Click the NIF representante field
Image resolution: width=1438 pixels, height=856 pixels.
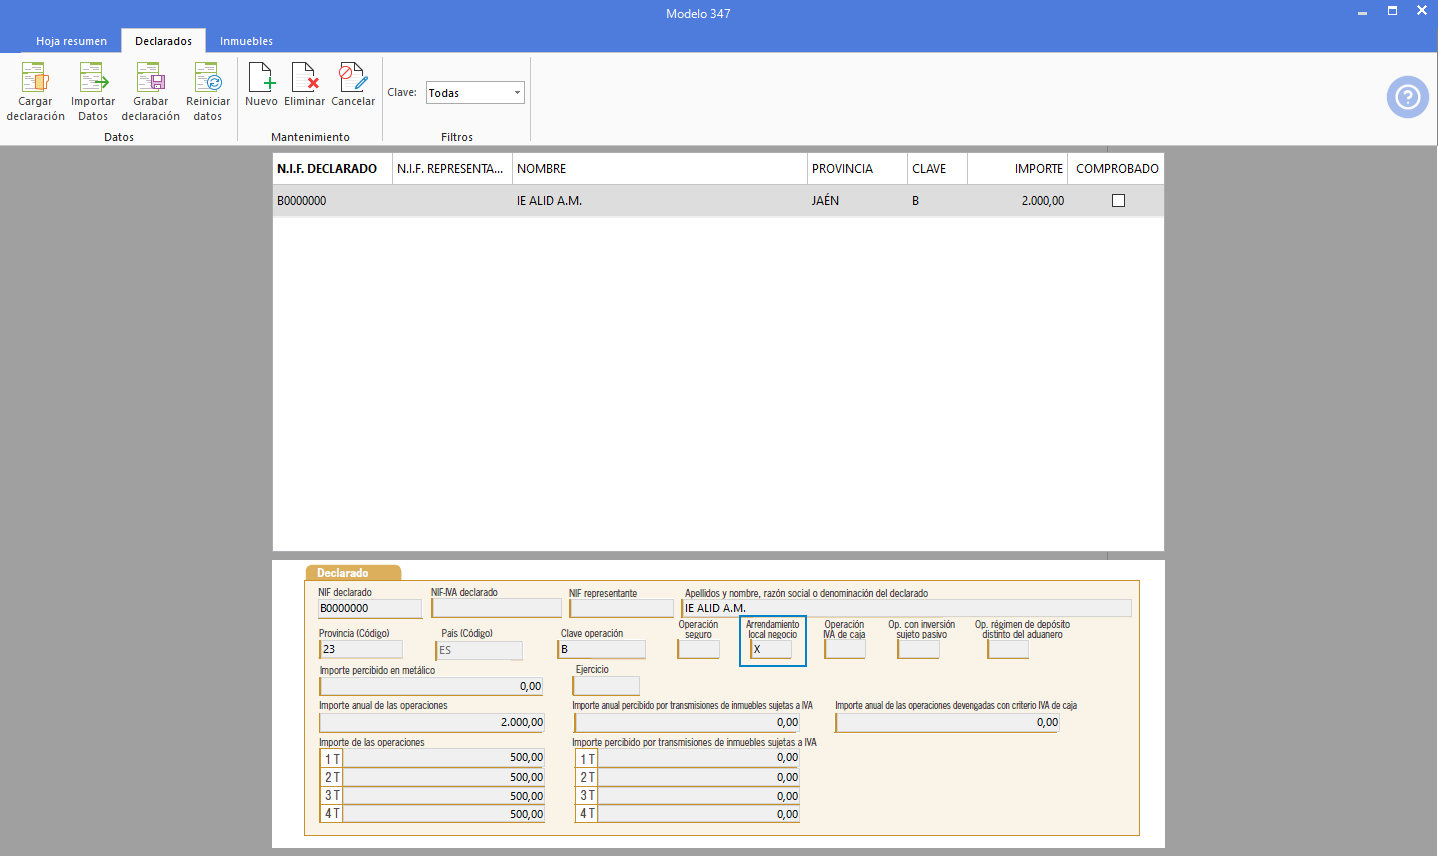click(621, 608)
